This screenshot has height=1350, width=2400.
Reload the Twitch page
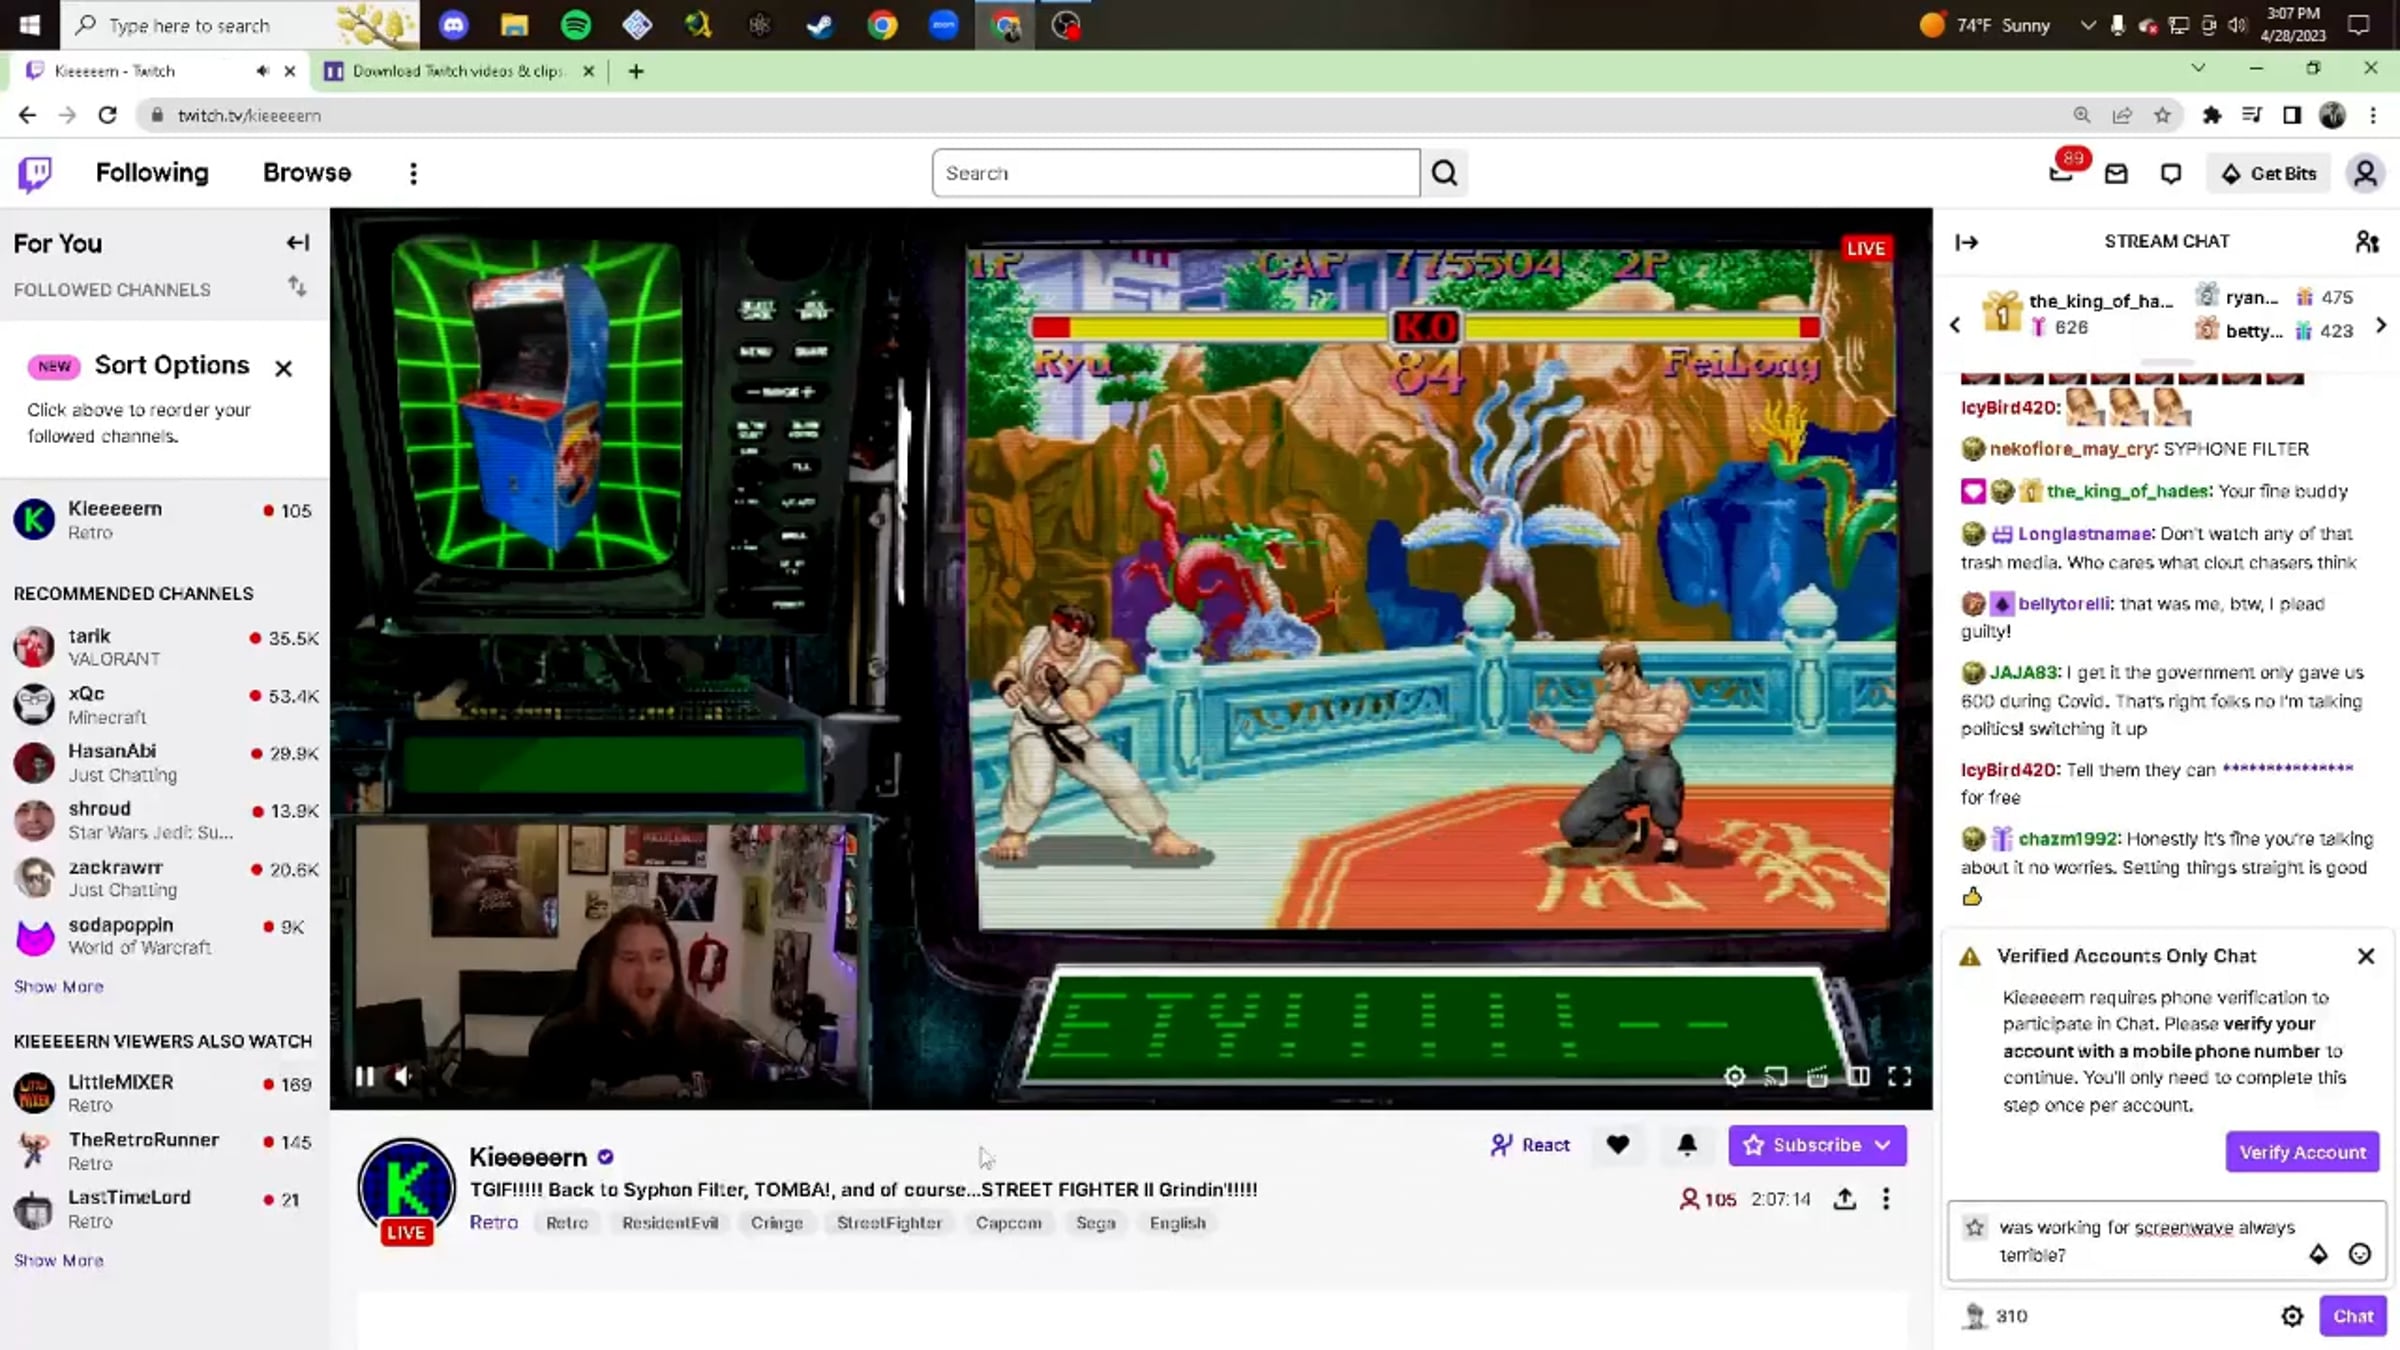[107, 115]
